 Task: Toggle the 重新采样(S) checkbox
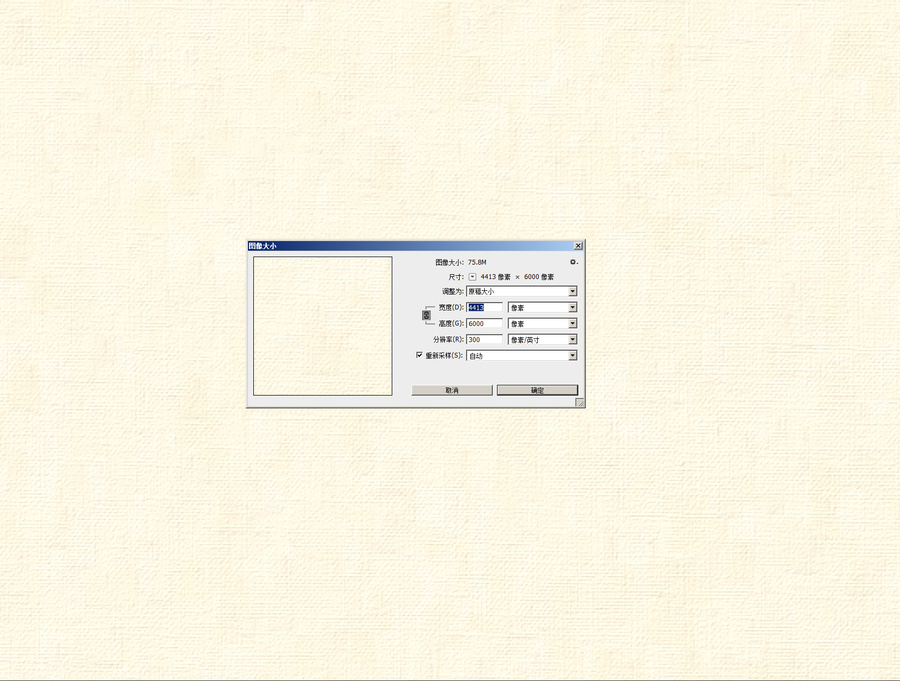(419, 355)
